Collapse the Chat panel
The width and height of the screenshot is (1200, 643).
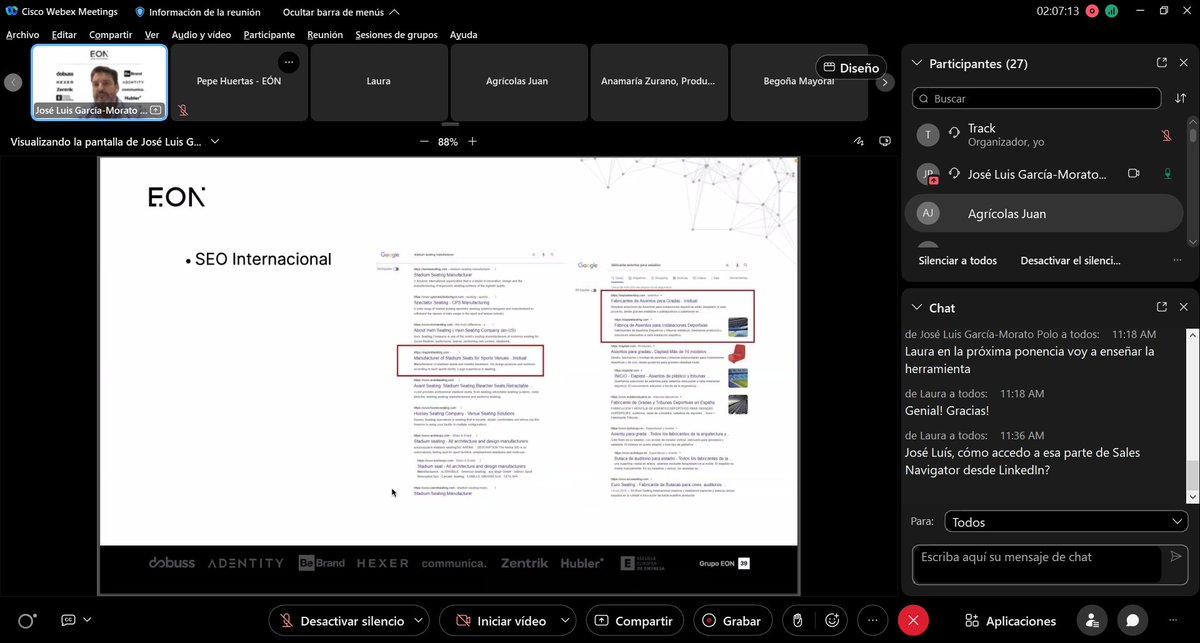click(x=916, y=308)
